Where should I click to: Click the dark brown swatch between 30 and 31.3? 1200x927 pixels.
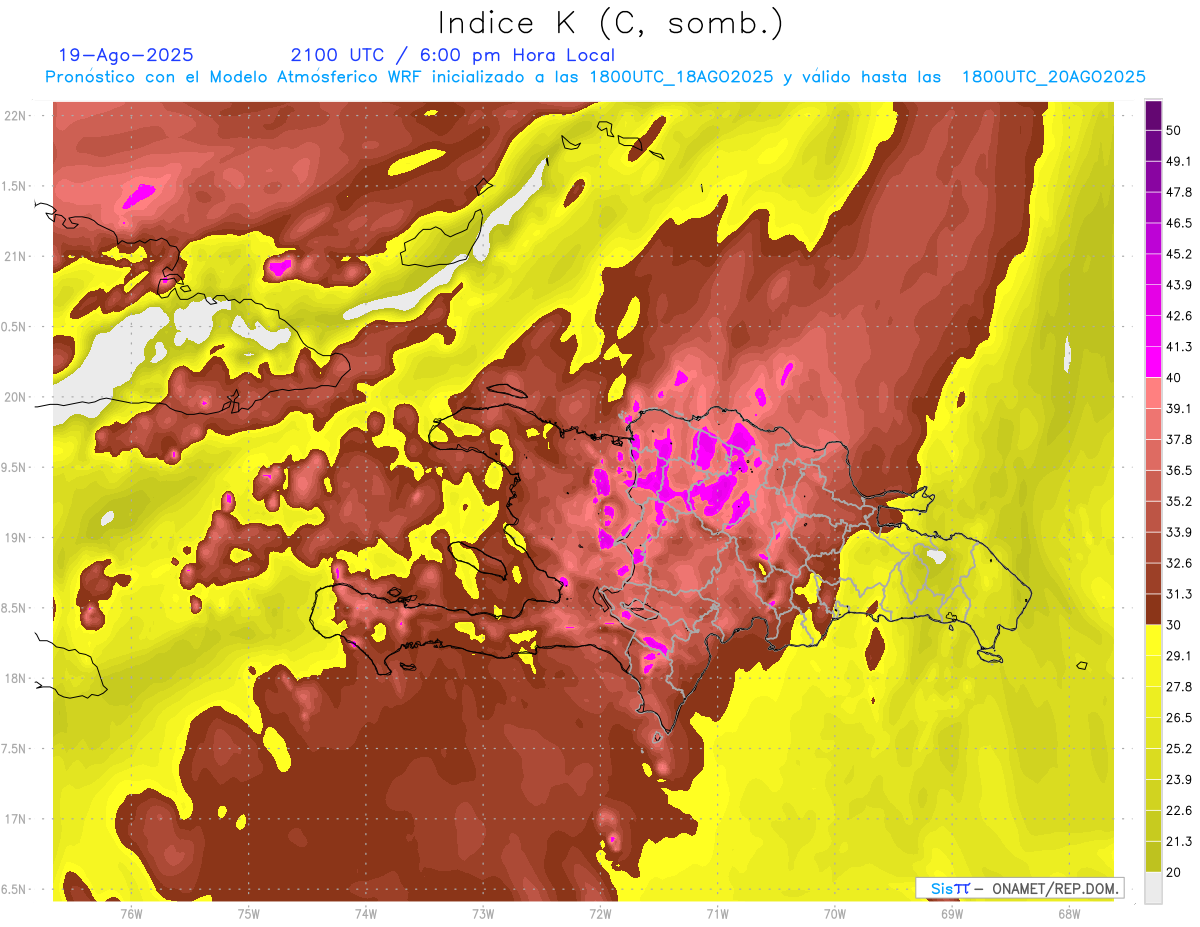coord(1153,609)
